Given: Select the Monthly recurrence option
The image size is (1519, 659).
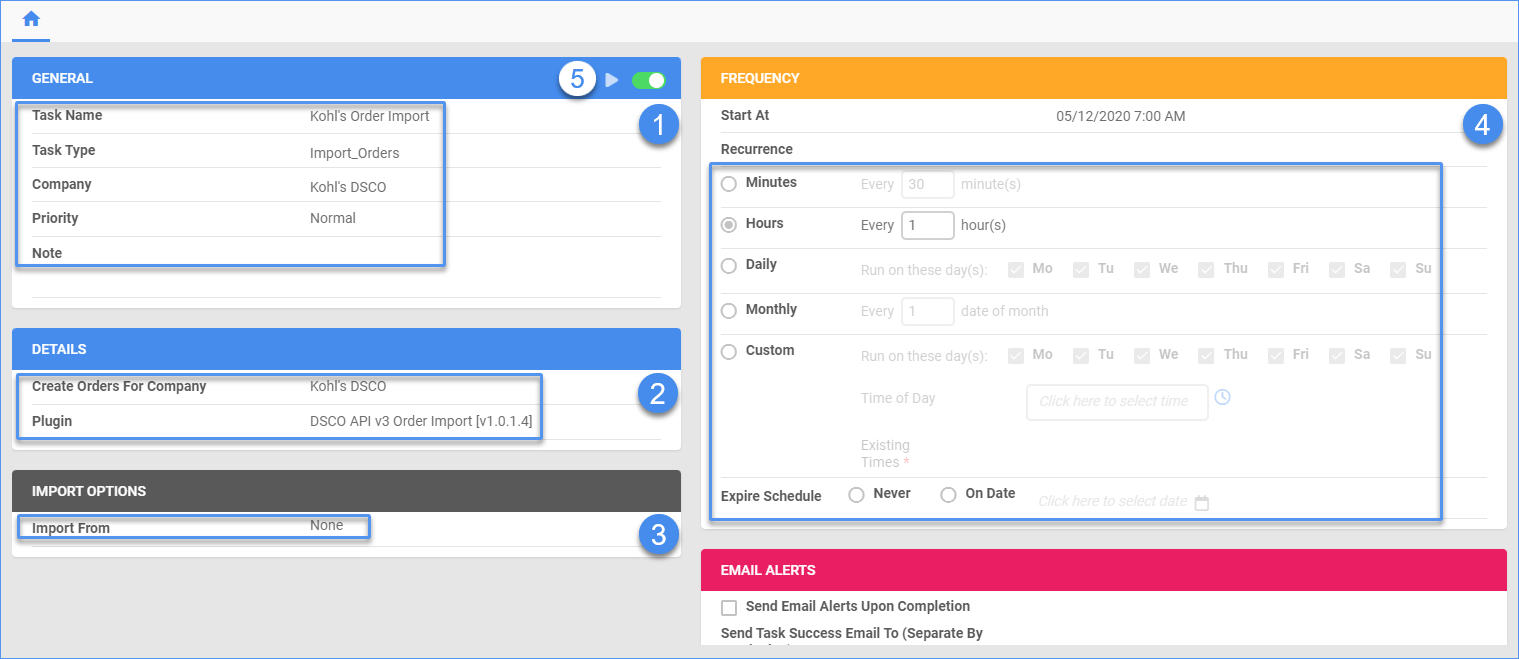Looking at the screenshot, I should coord(729,310).
